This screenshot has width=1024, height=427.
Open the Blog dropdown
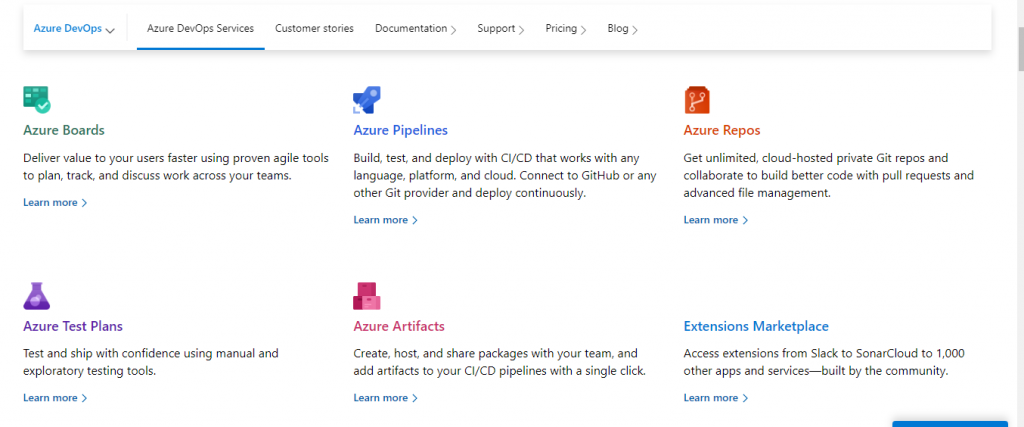(x=622, y=29)
